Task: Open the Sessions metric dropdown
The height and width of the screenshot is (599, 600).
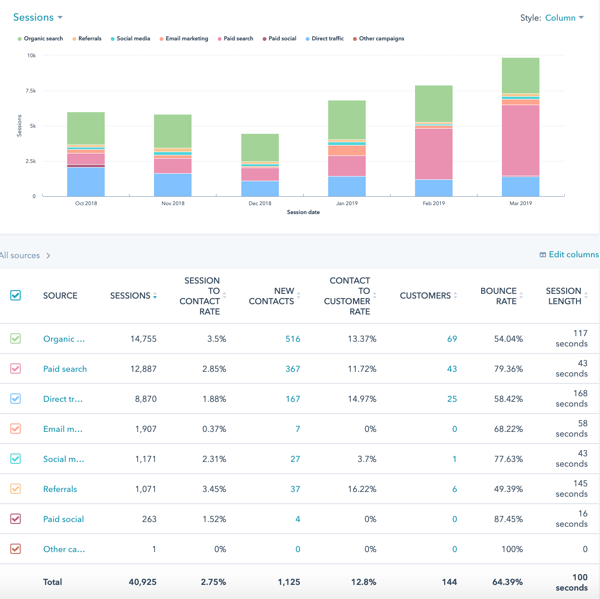Action: 37,18
